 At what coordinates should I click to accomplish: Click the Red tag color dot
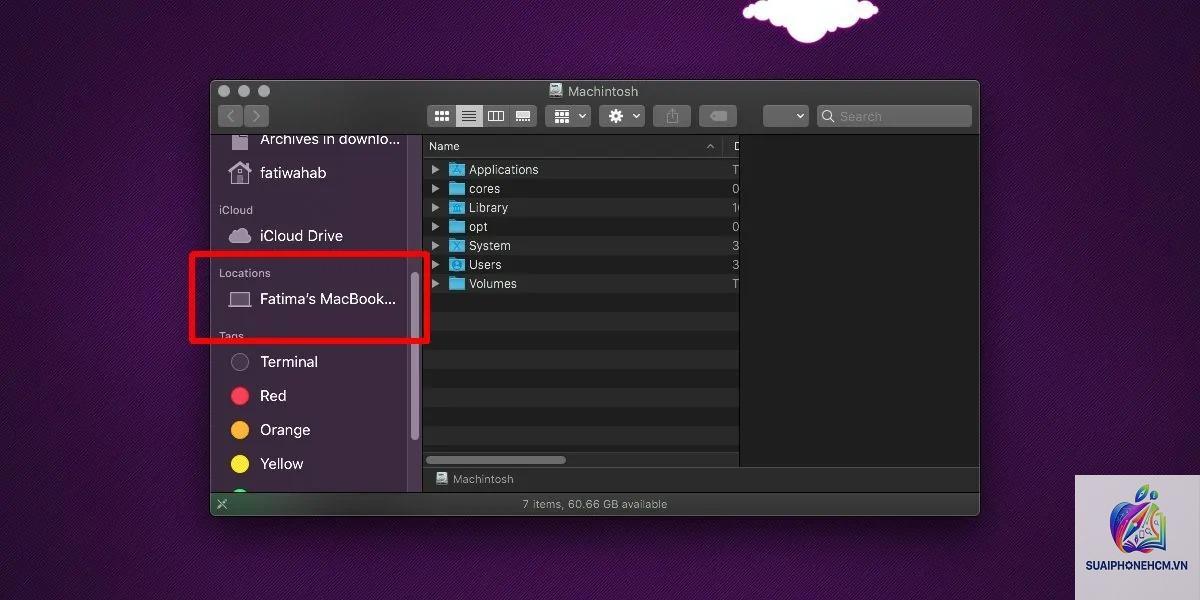[x=240, y=396]
